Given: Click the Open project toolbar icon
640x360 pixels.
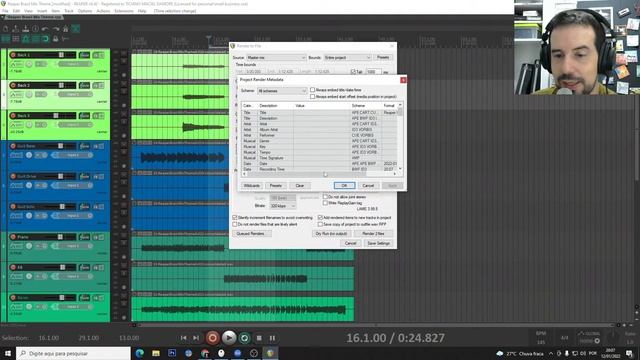Looking at the screenshot, I should [x=16, y=29].
